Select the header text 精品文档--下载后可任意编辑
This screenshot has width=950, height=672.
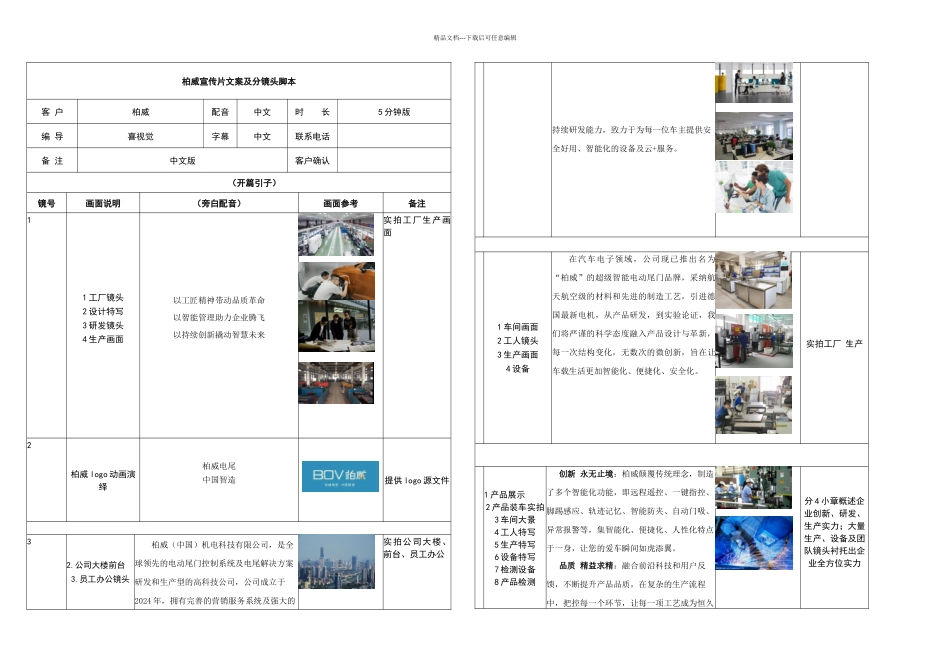pyautogui.click(x=475, y=38)
